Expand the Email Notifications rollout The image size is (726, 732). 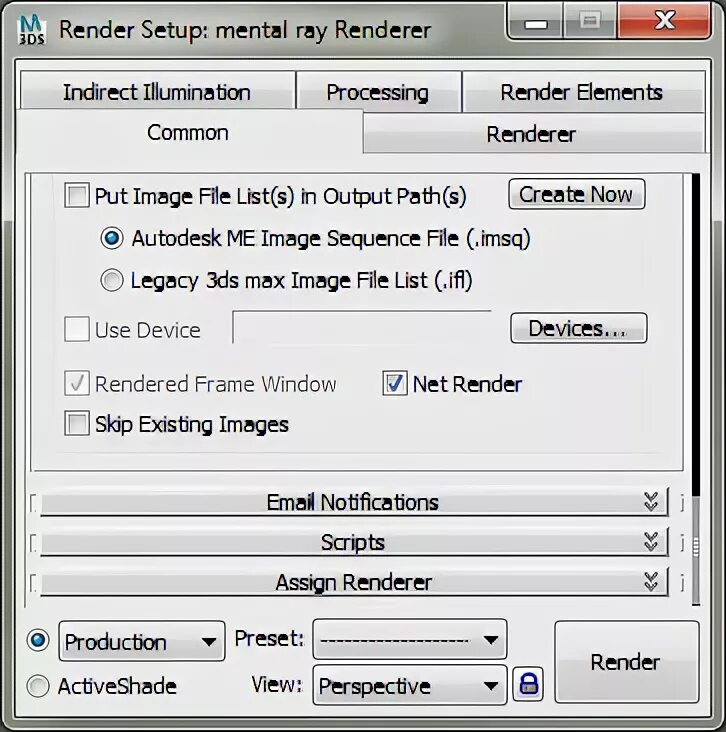click(x=354, y=502)
